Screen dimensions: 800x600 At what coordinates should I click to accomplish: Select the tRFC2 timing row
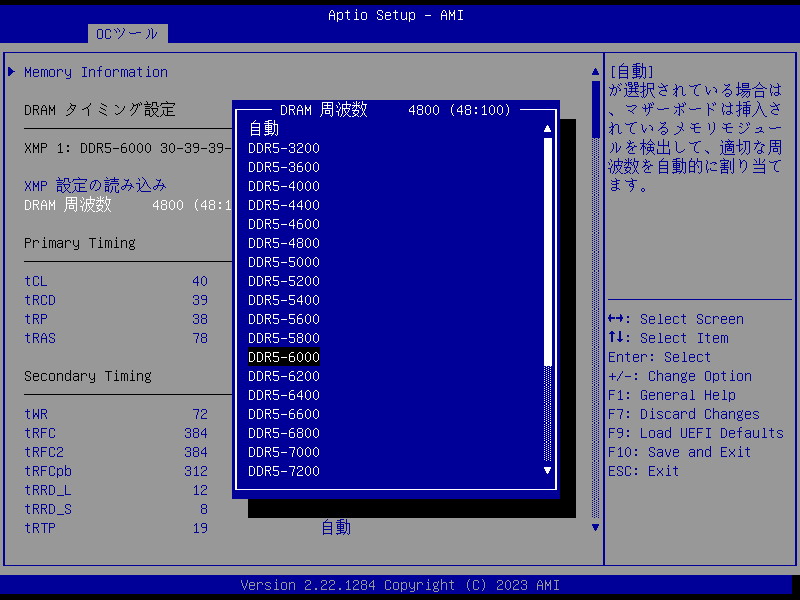point(116,452)
